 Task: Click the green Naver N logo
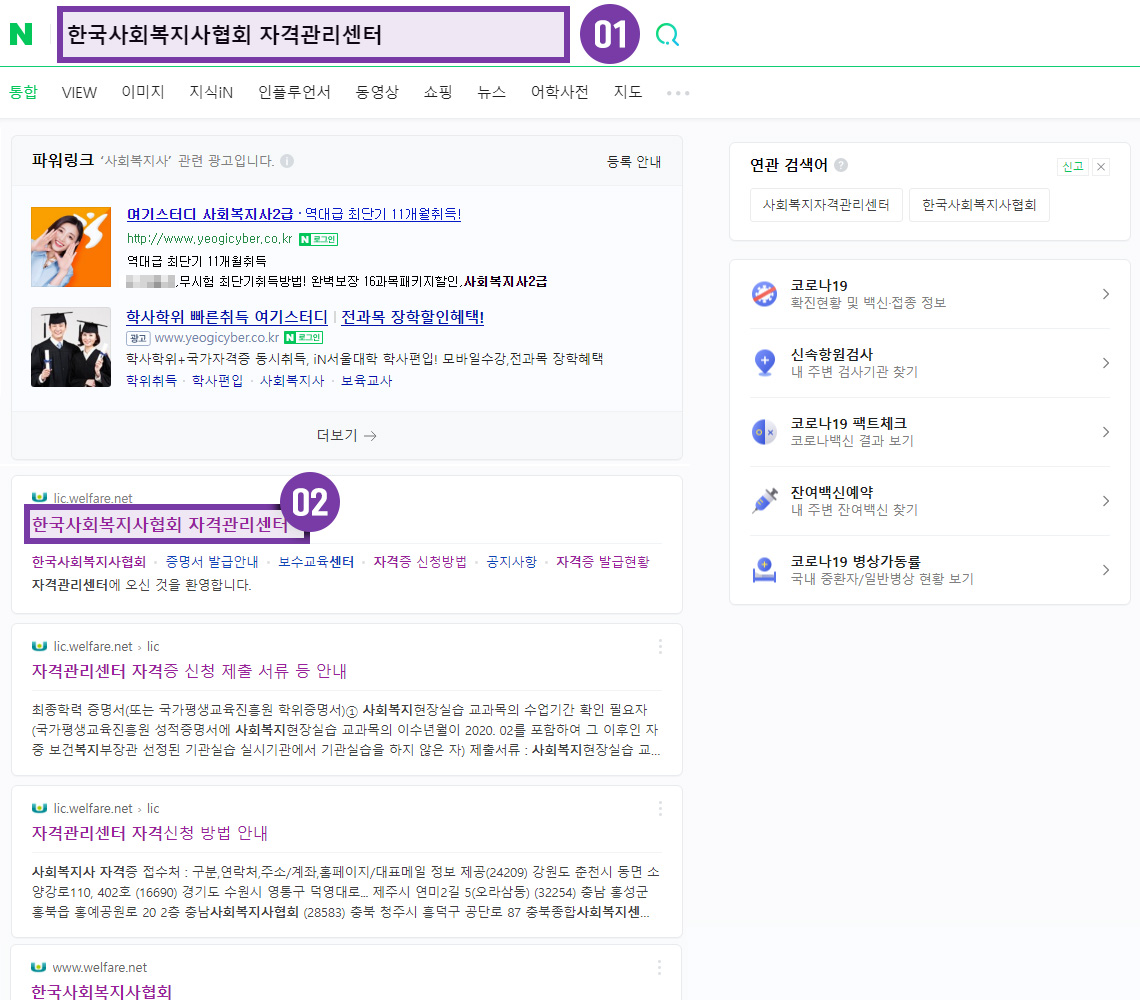click(21, 34)
